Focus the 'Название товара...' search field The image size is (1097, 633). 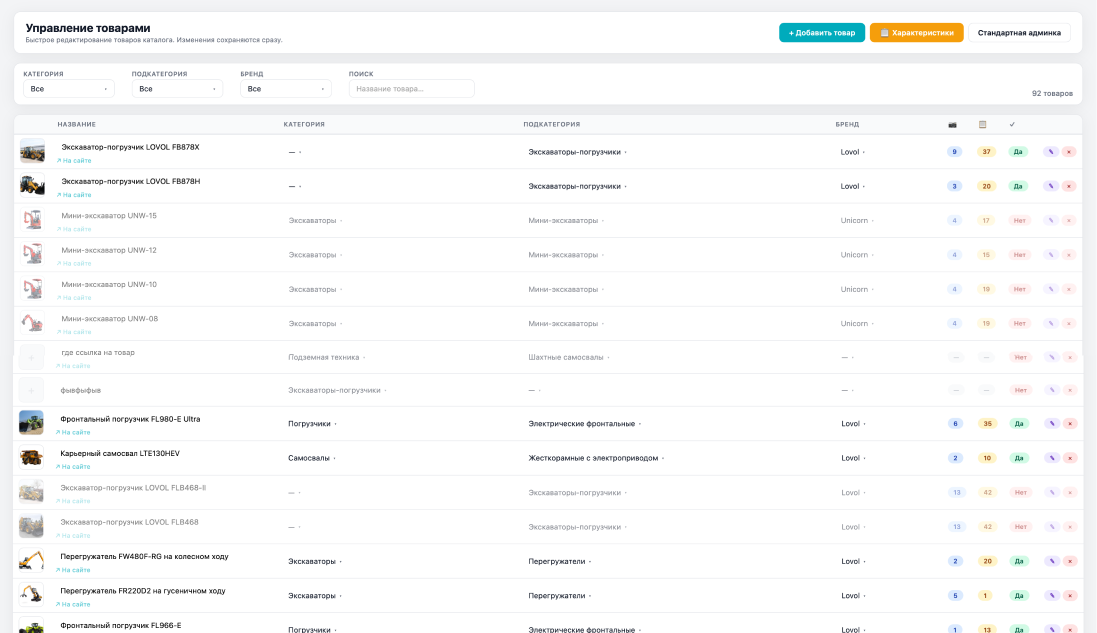411,89
